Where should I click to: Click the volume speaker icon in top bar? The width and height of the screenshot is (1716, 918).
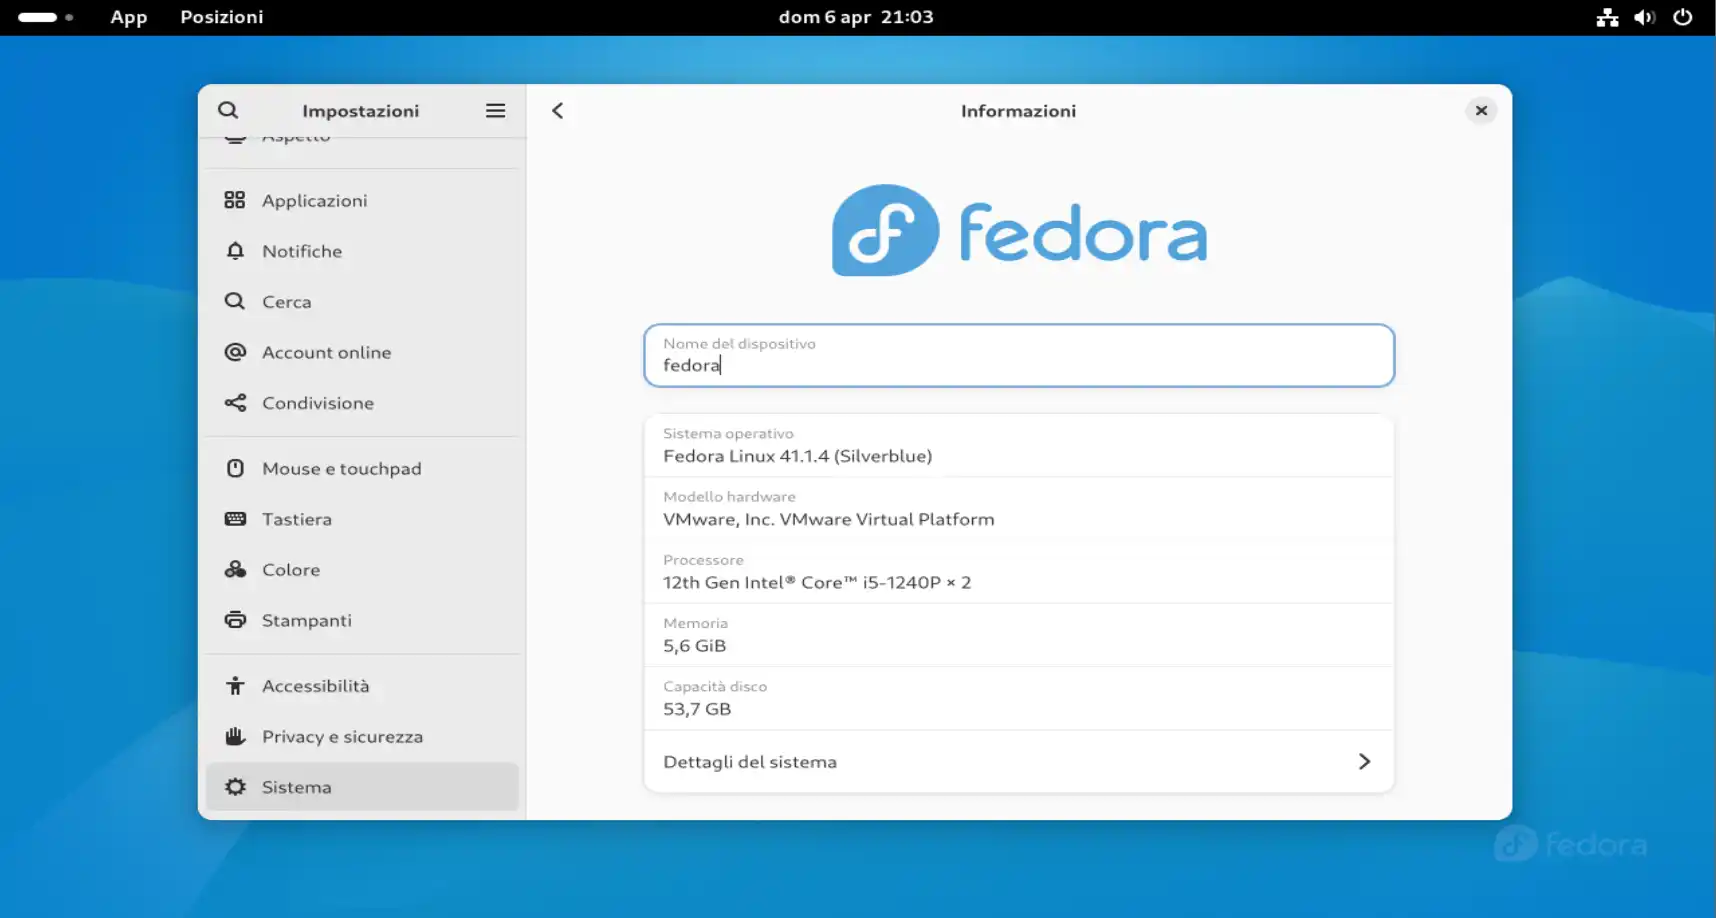point(1645,17)
